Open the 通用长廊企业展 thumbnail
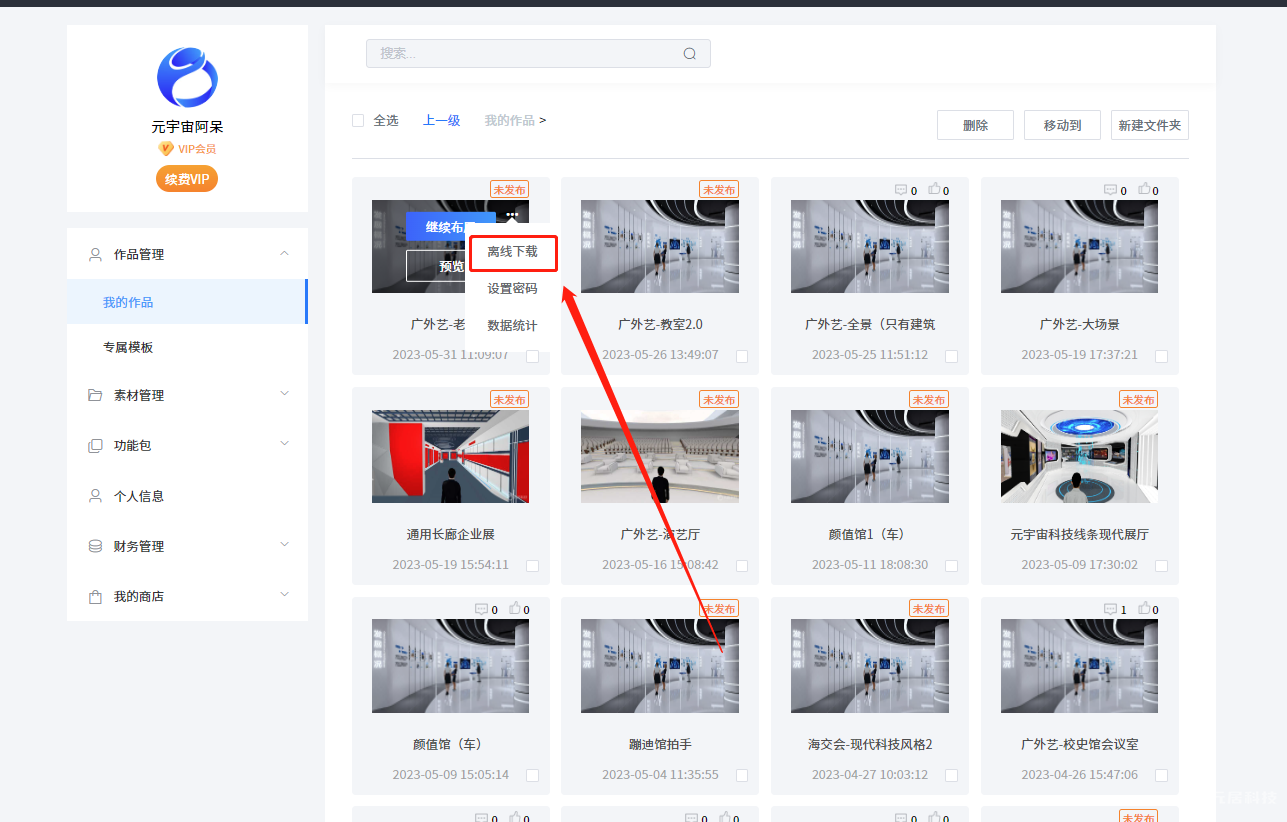The width and height of the screenshot is (1287, 822). [x=451, y=456]
